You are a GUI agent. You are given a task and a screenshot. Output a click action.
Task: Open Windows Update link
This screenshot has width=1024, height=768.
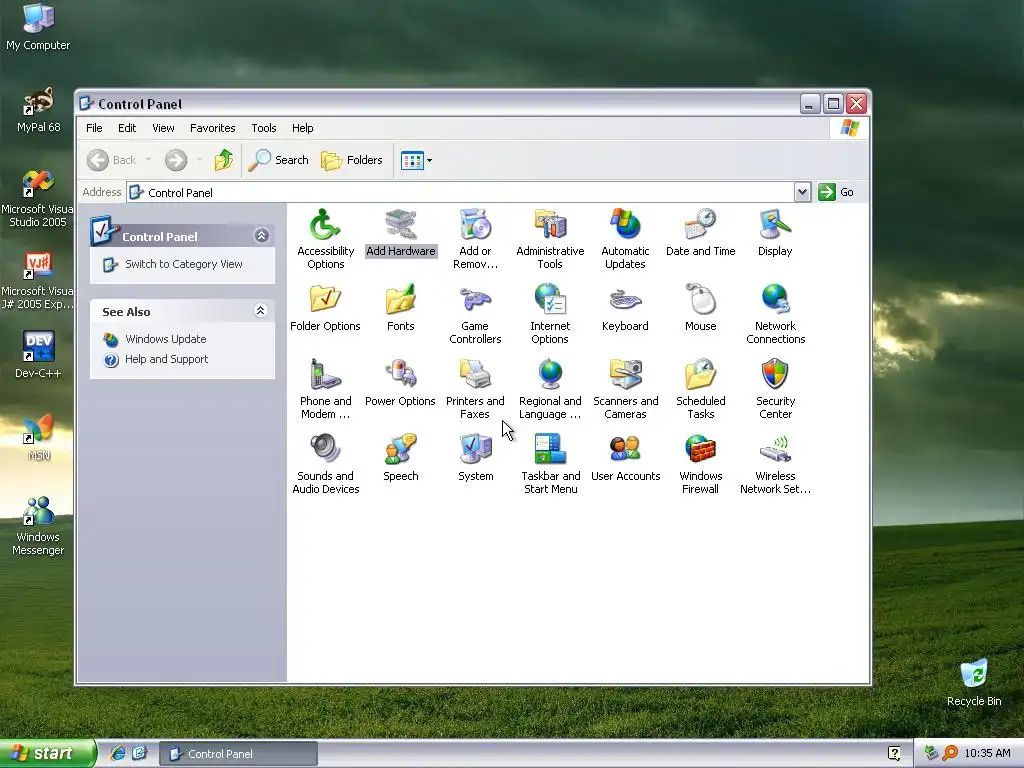coord(165,339)
